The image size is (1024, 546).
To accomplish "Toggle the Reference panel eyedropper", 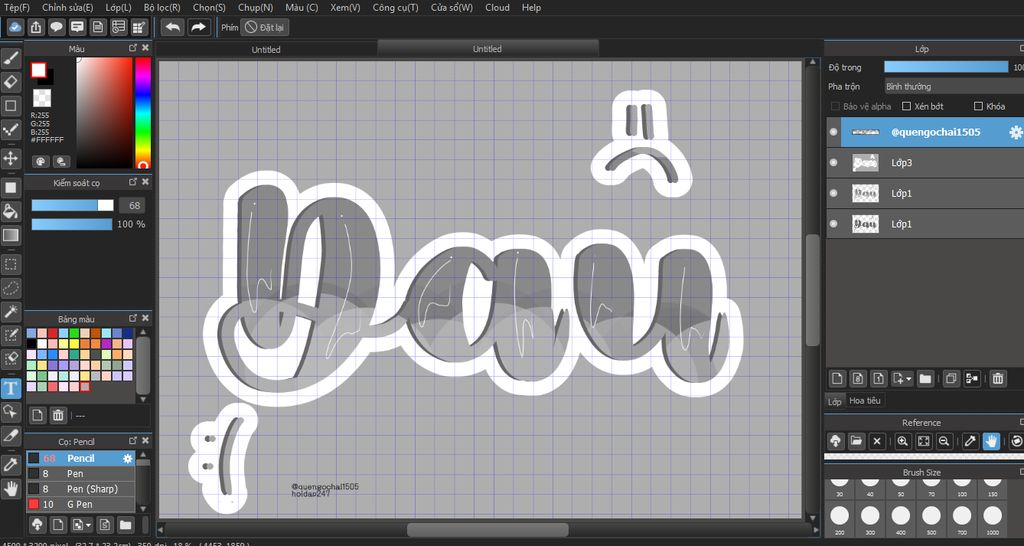I will coord(970,442).
